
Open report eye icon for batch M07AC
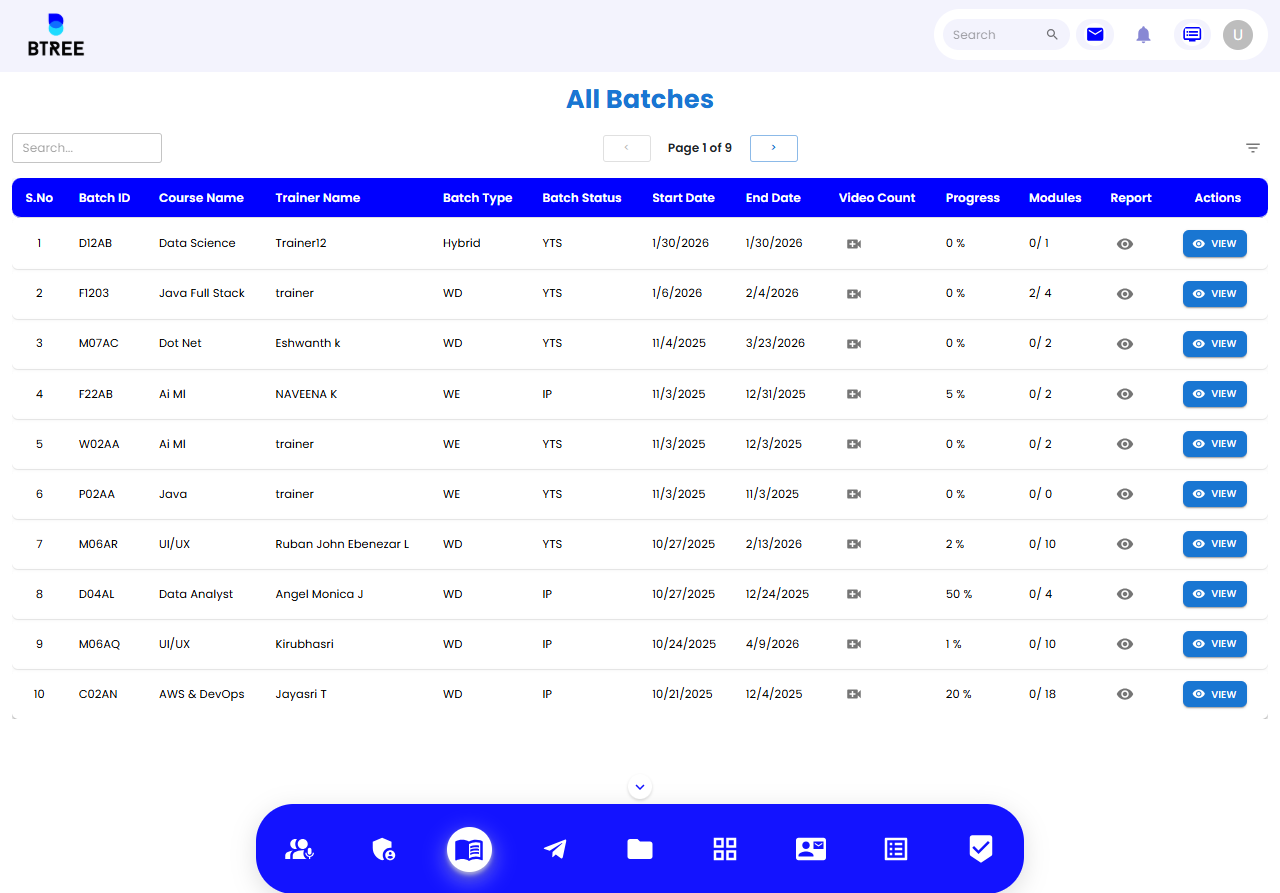[1125, 344]
